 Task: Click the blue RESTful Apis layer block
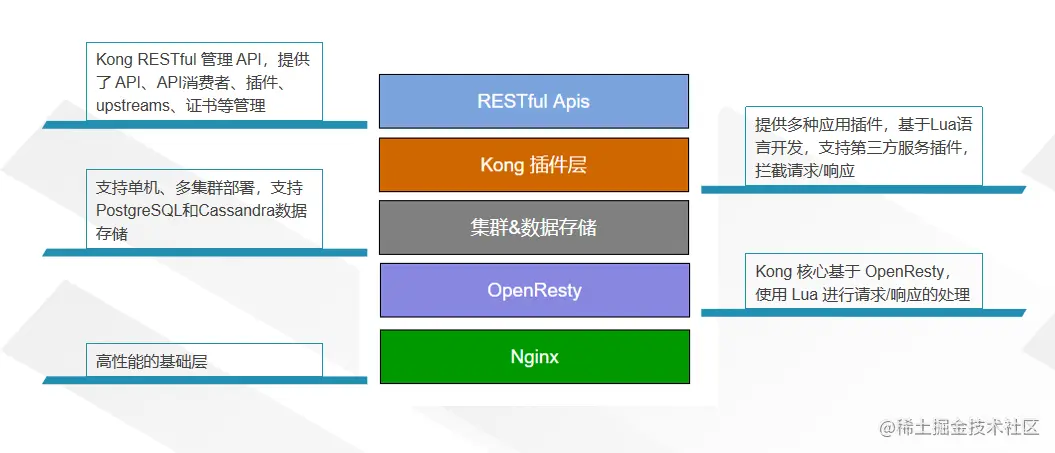coord(534,101)
